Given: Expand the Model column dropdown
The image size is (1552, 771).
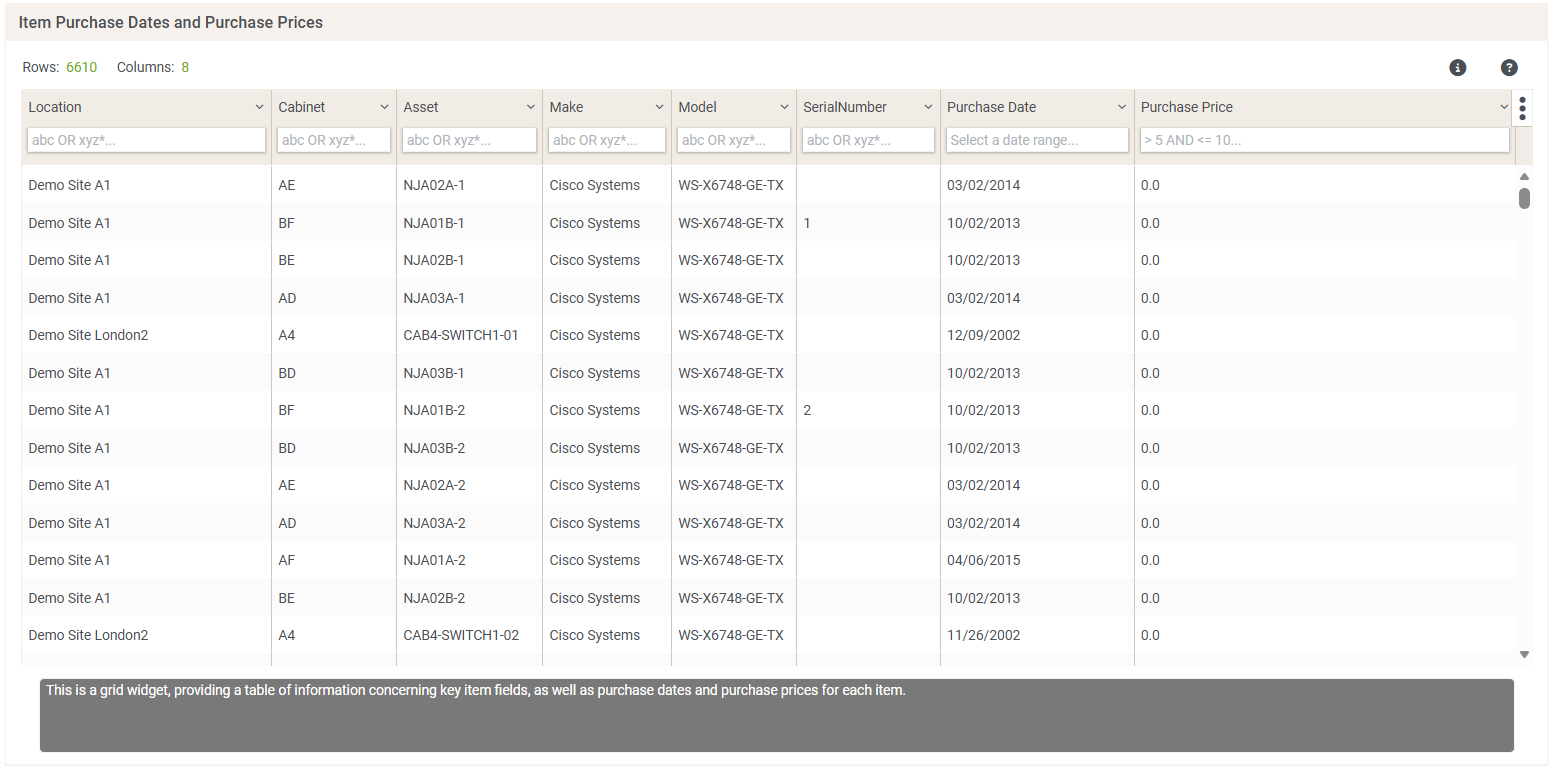Looking at the screenshot, I should [x=784, y=107].
